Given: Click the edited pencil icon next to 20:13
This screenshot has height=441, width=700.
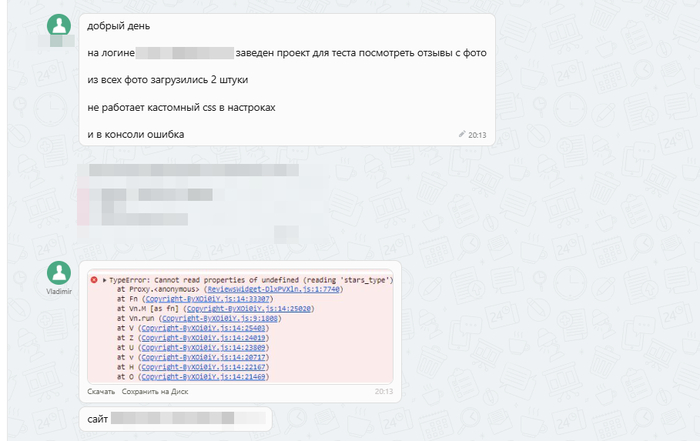Looking at the screenshot, I should [462, 133].
